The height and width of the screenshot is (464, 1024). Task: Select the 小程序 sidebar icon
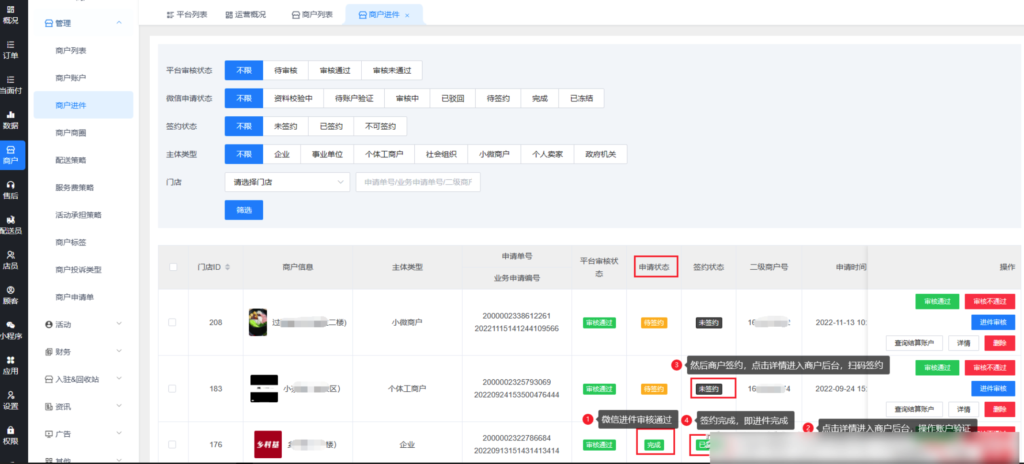coord(11,329)
